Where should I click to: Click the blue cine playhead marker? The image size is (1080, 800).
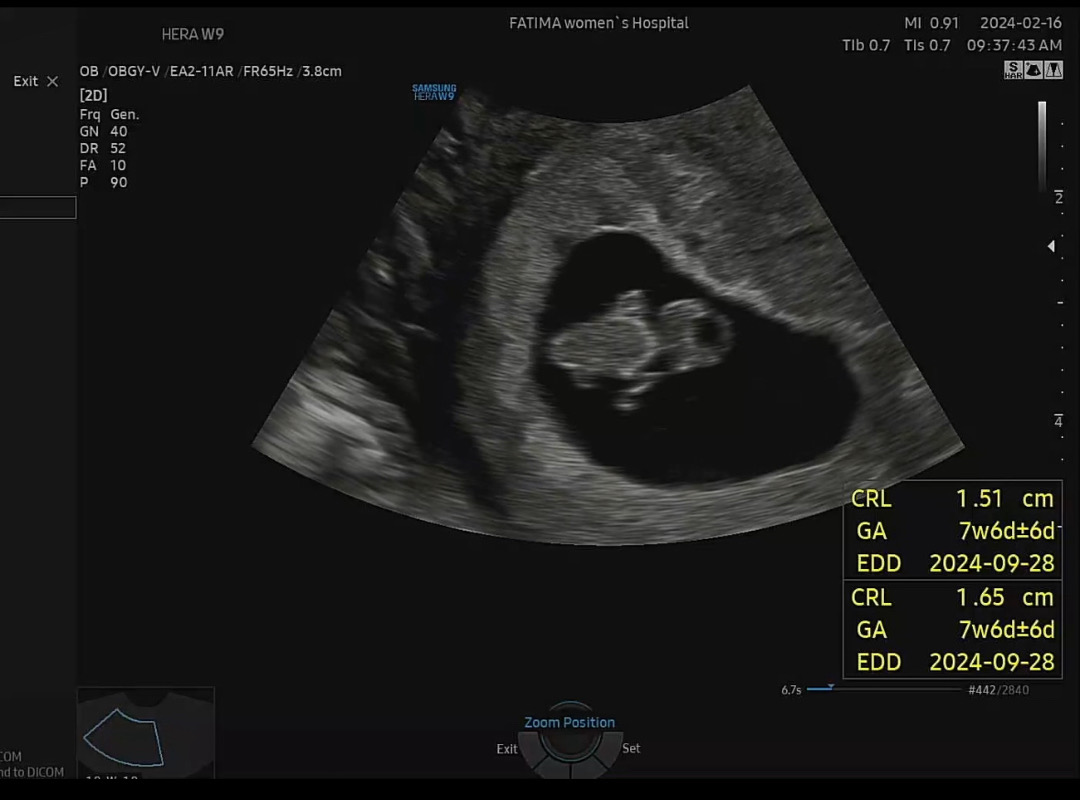[x=830, y=687]
